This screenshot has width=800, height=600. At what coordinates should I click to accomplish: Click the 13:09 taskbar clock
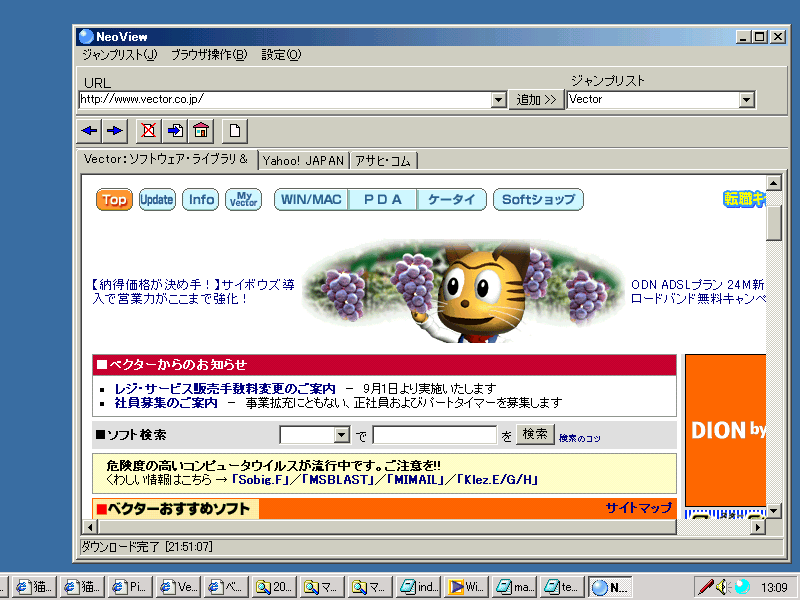(774, 588)
